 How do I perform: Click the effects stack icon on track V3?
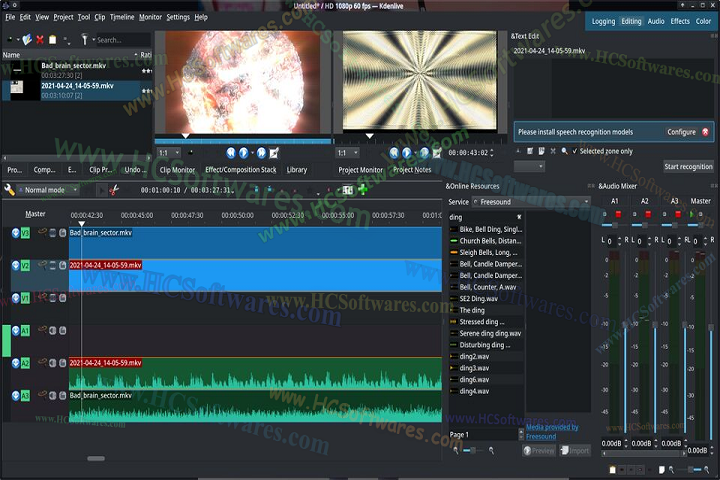(42, 232)
